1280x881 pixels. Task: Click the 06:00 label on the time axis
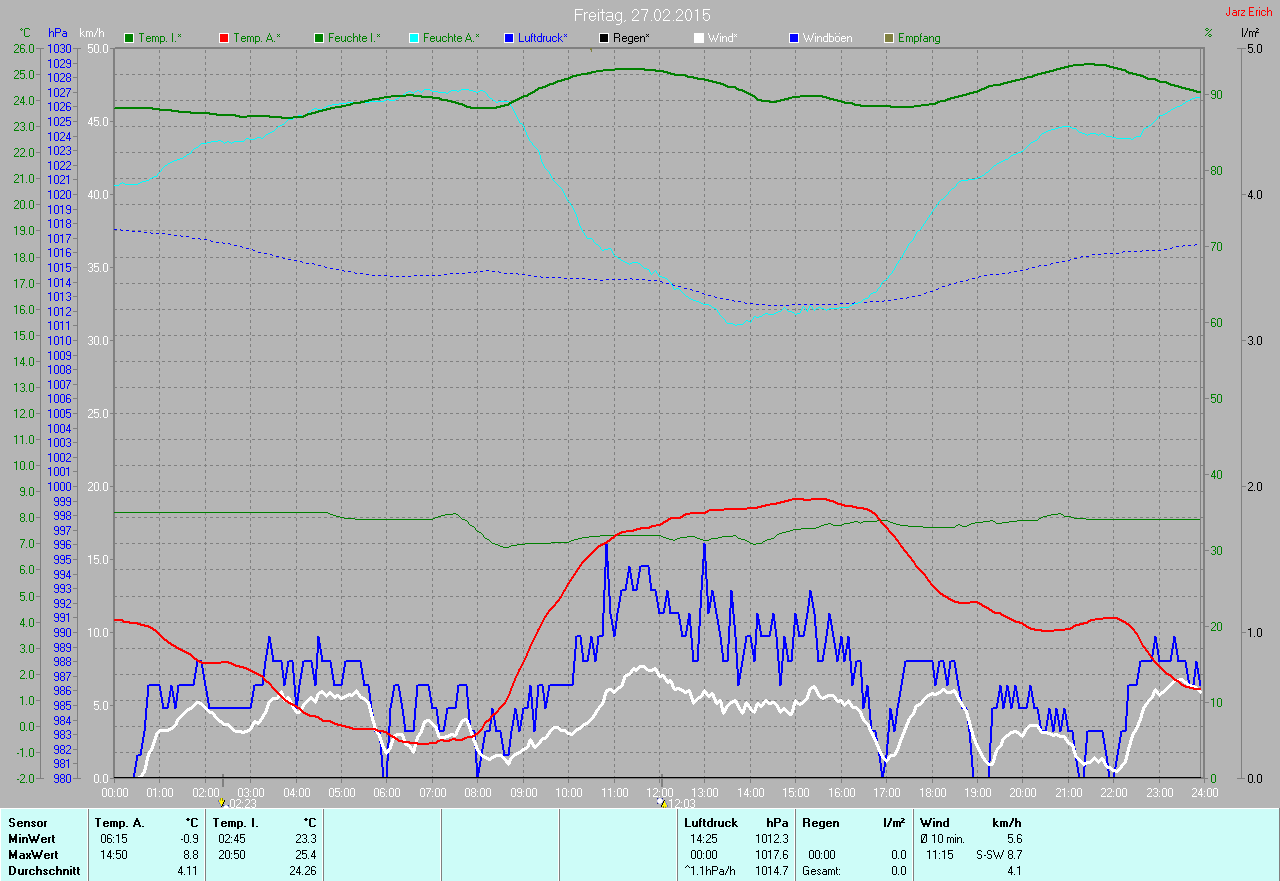point(387,792)
